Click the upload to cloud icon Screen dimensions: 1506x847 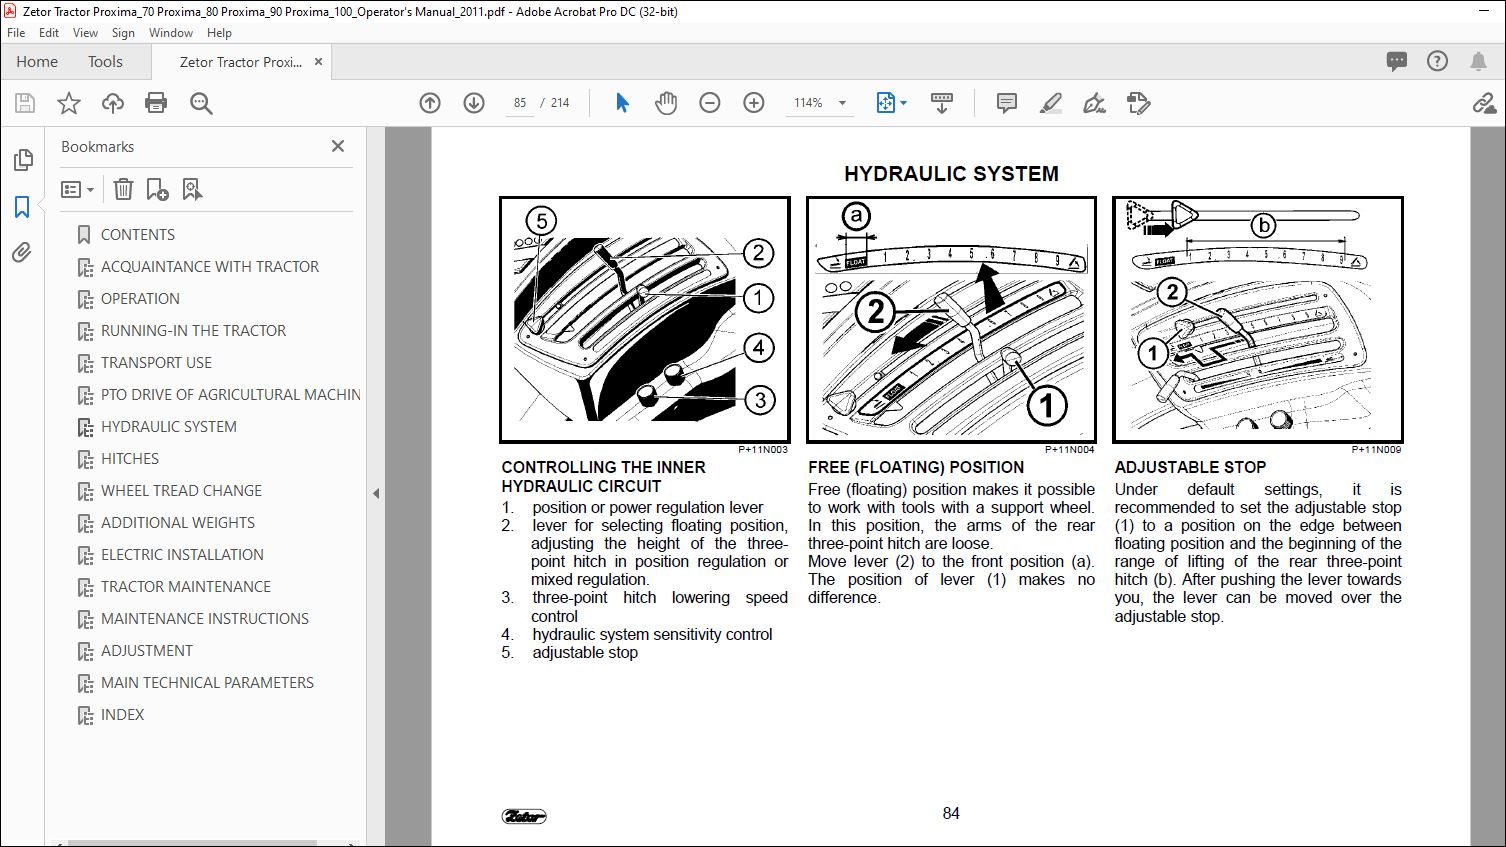click(x=113, y=103)
